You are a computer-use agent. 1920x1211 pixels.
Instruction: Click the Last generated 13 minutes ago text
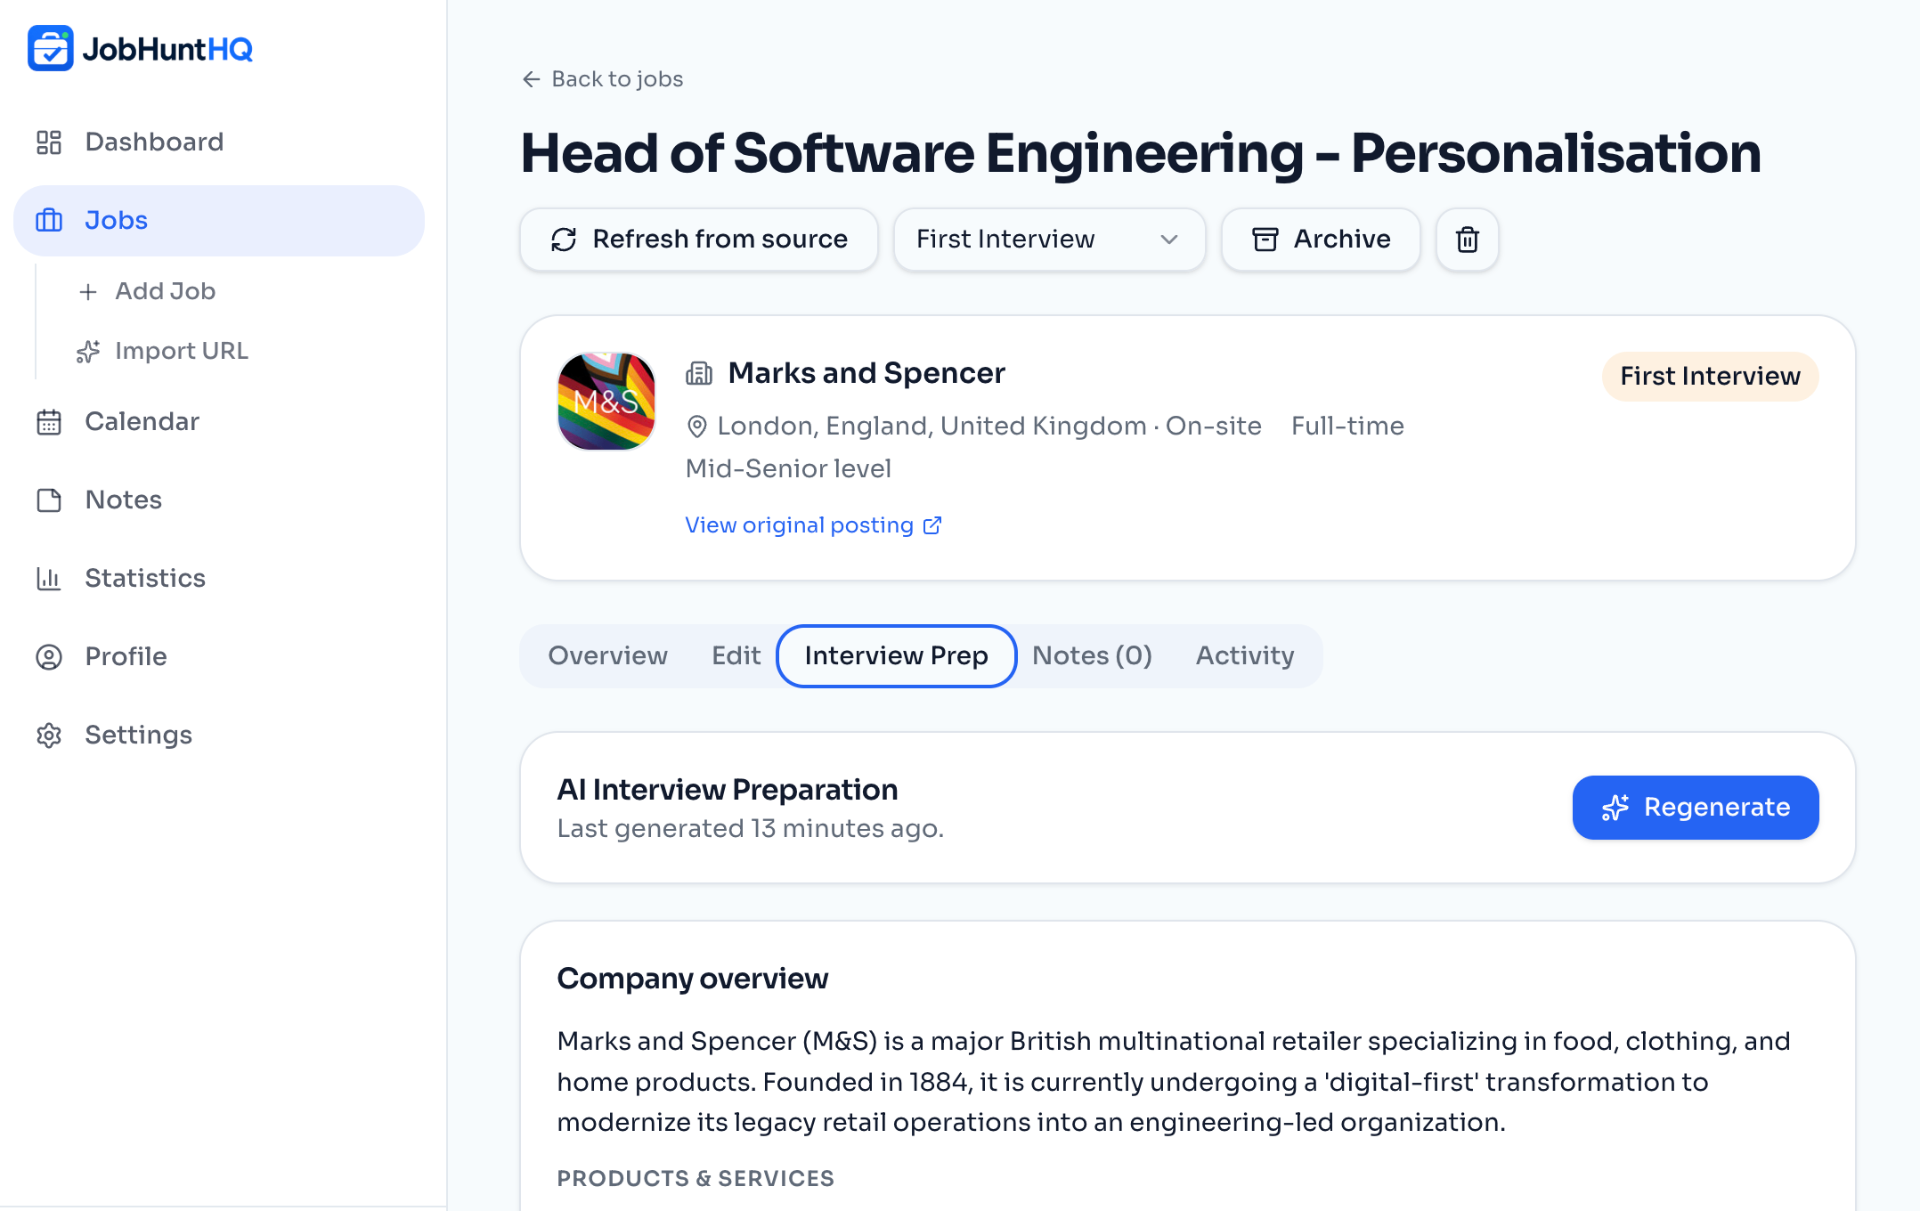[750, 829]
